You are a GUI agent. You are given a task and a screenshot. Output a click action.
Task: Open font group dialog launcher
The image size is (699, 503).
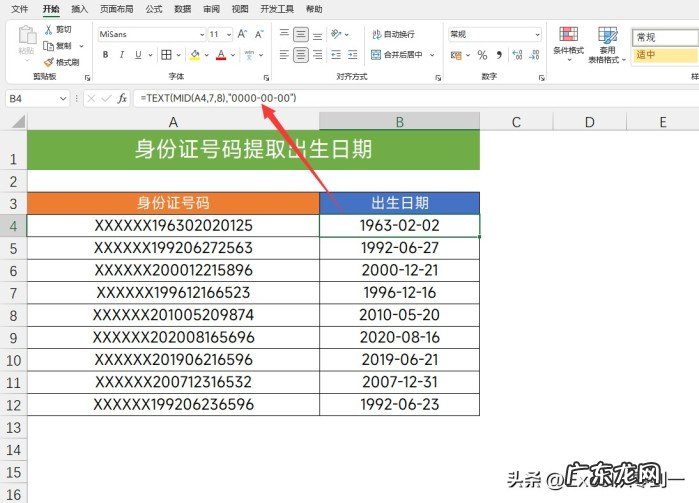click(x=266, y=78)
